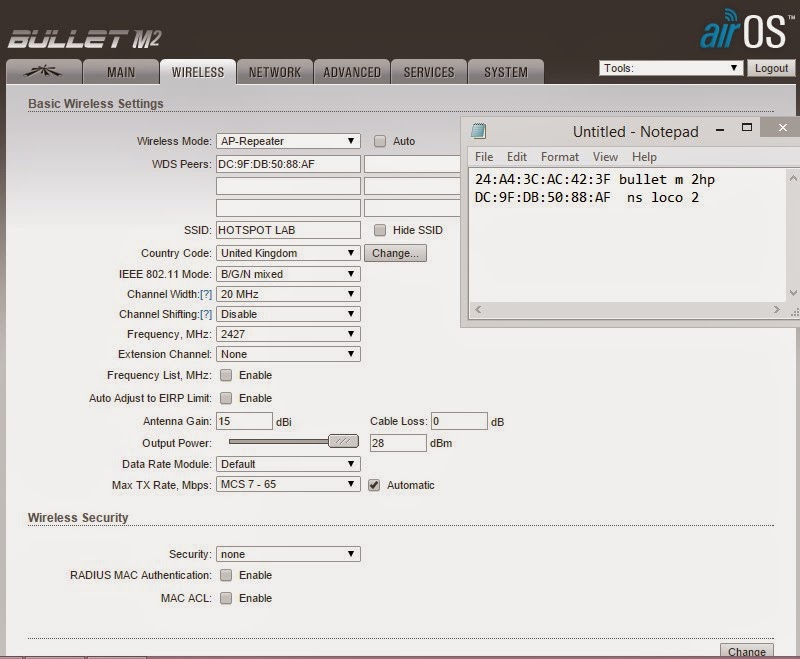This screenshot has width=800, height=659.
Task: Click Notepad horizontal scrollbar right arrow
Action: click(777, 309)
